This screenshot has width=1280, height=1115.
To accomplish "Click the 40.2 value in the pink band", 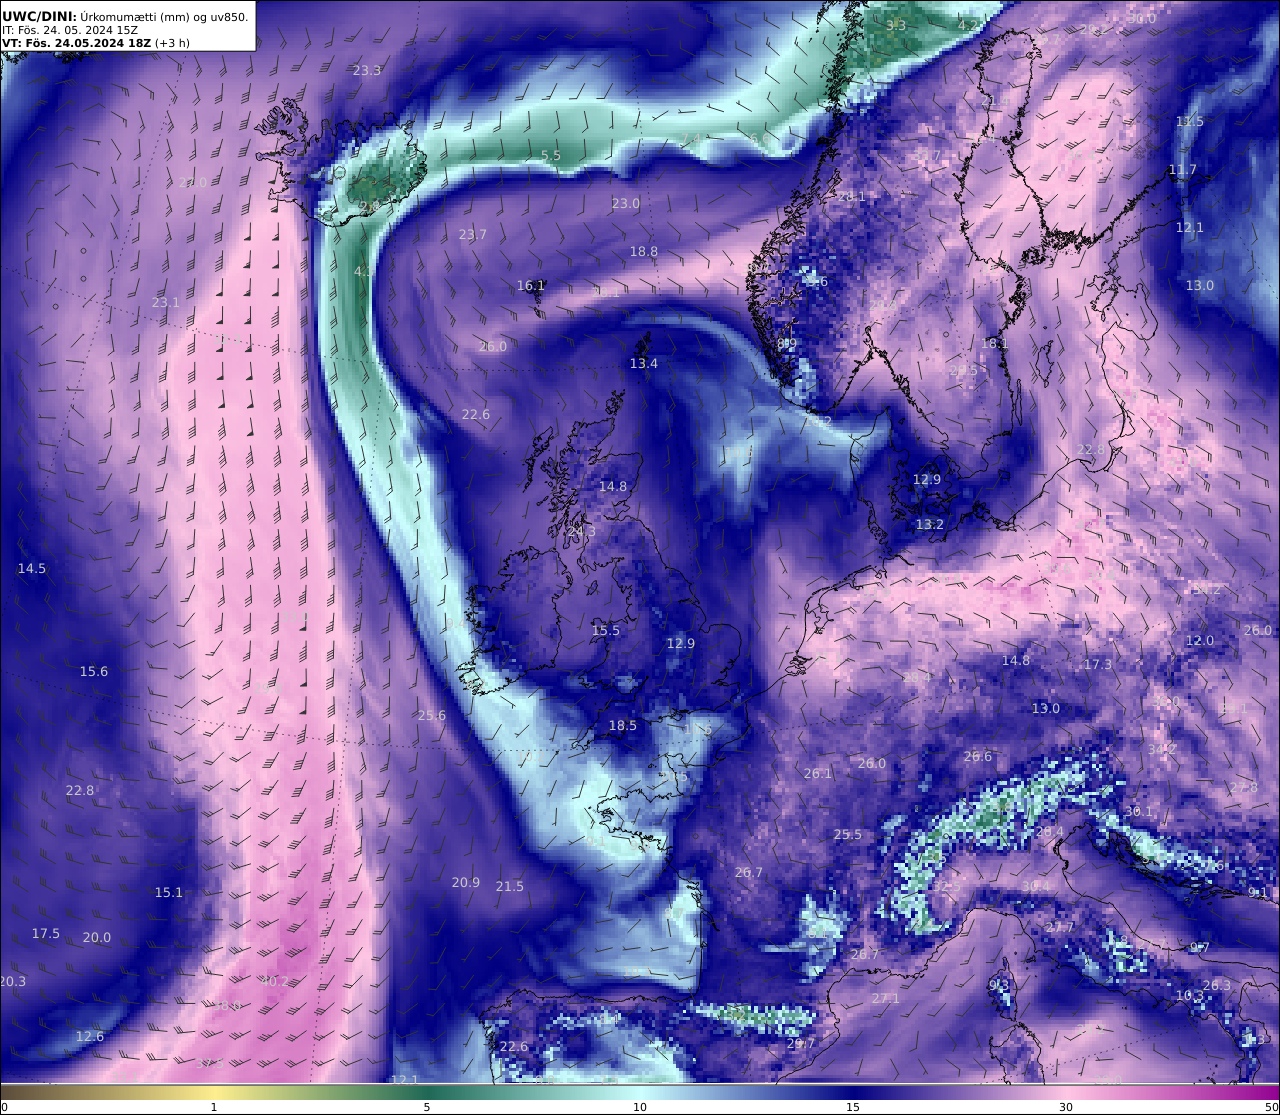I will coord(274,981).
